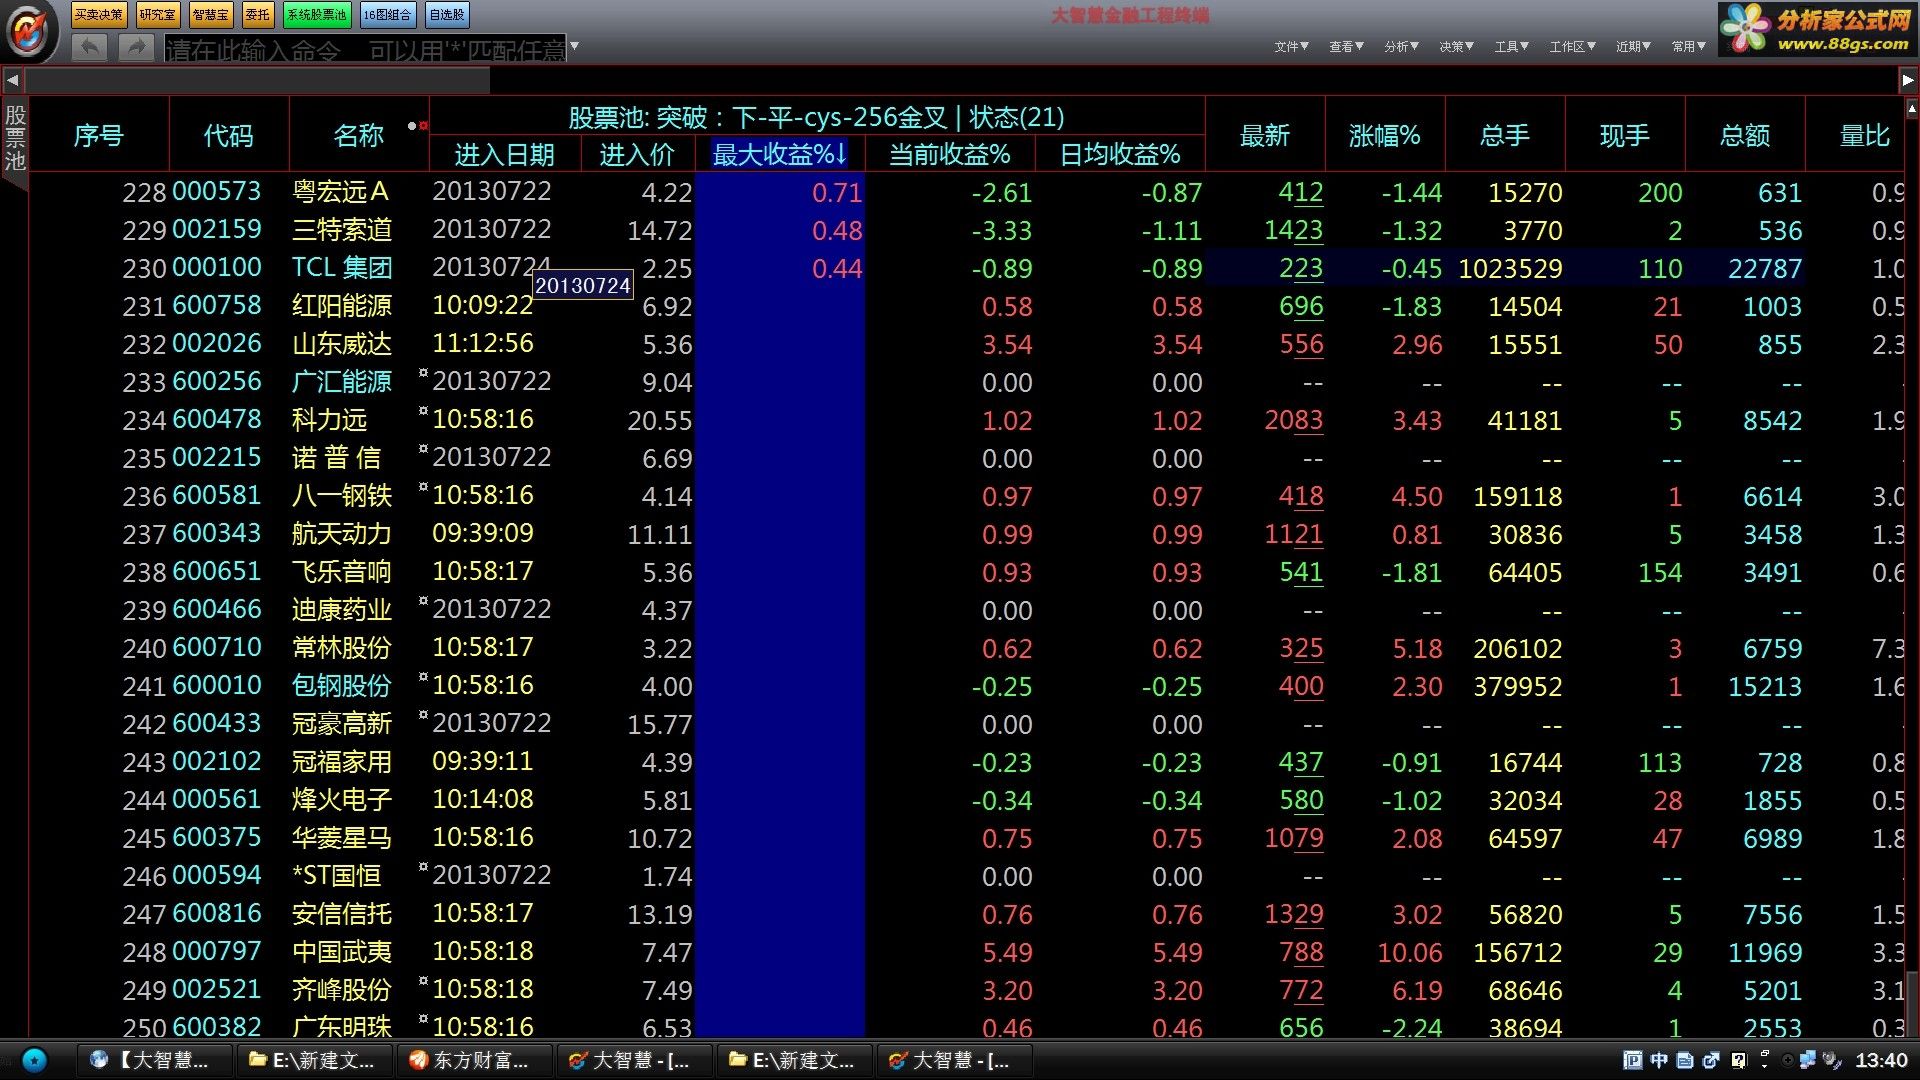Screen dimensions: 1920x1080
Task: Sort by the 日均收益% column header
Action: (x=1119, y=154)
